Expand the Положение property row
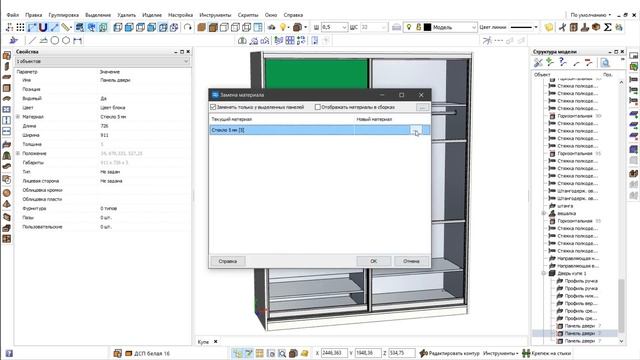Viewport: 640px width, 360px height. coord(18,153)
